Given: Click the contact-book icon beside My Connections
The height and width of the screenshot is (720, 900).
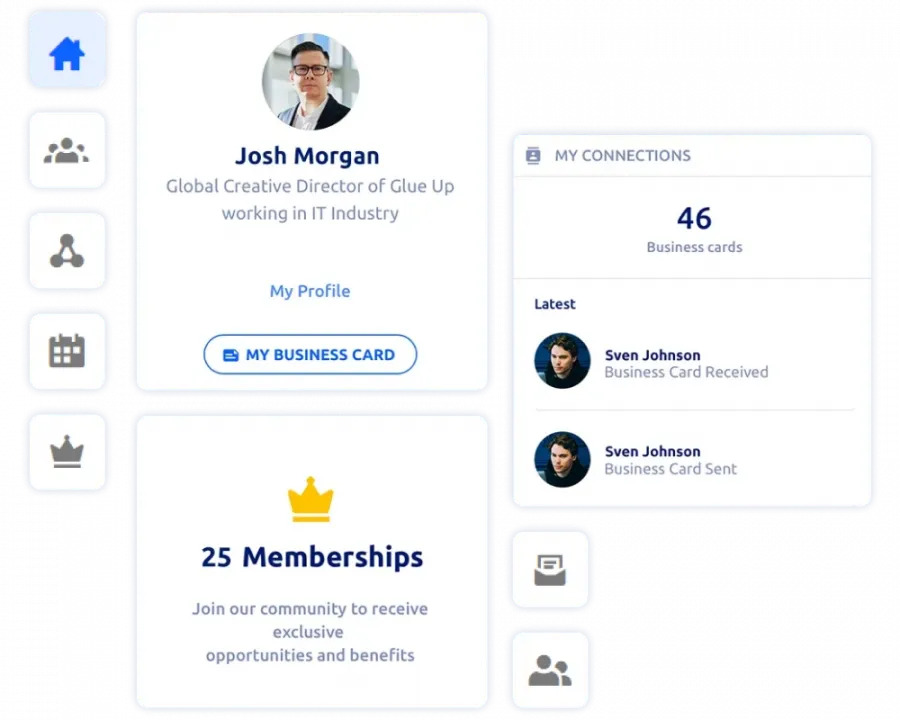Looking at the screenshot, I should pyautogui.click(x=533, y=156).
